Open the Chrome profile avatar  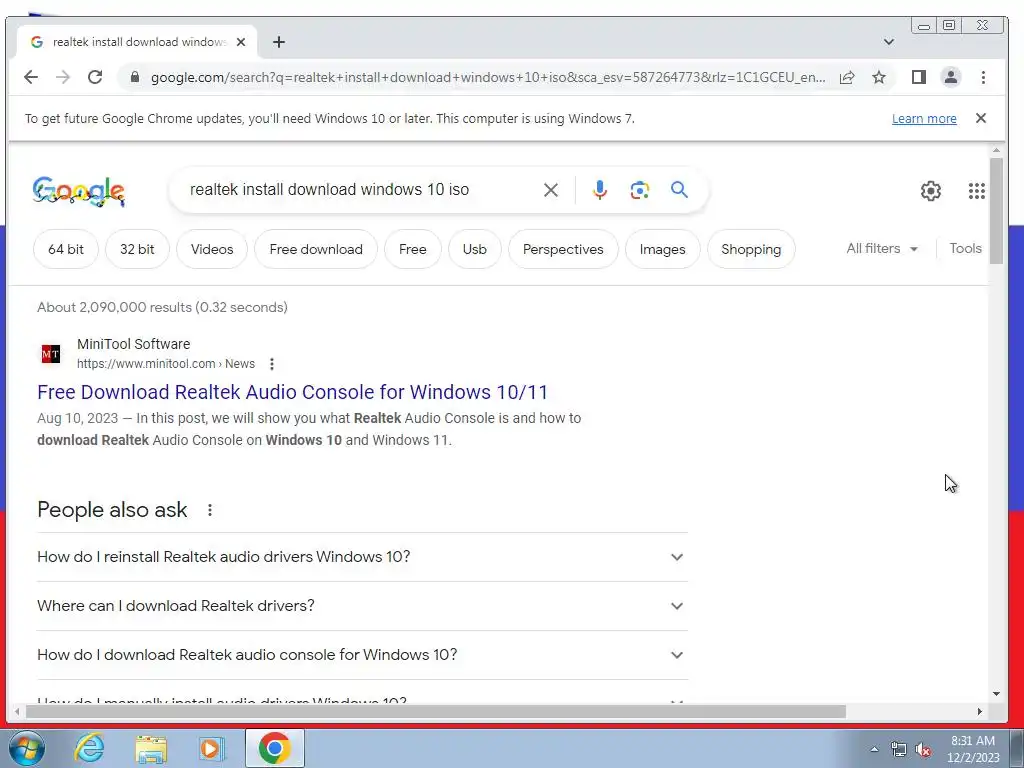tap(951, 77)
